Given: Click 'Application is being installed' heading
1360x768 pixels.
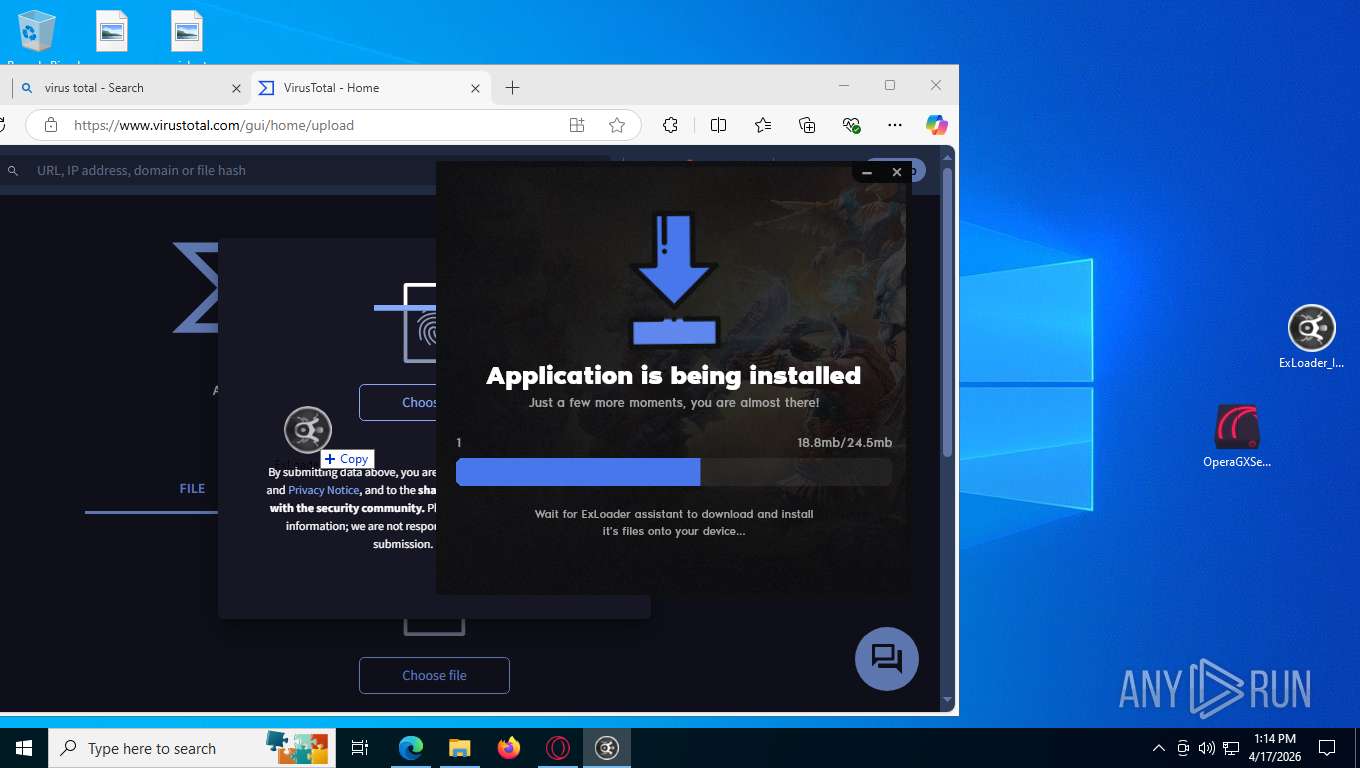Looking at the screenshot, I should [x=673, y=376].
